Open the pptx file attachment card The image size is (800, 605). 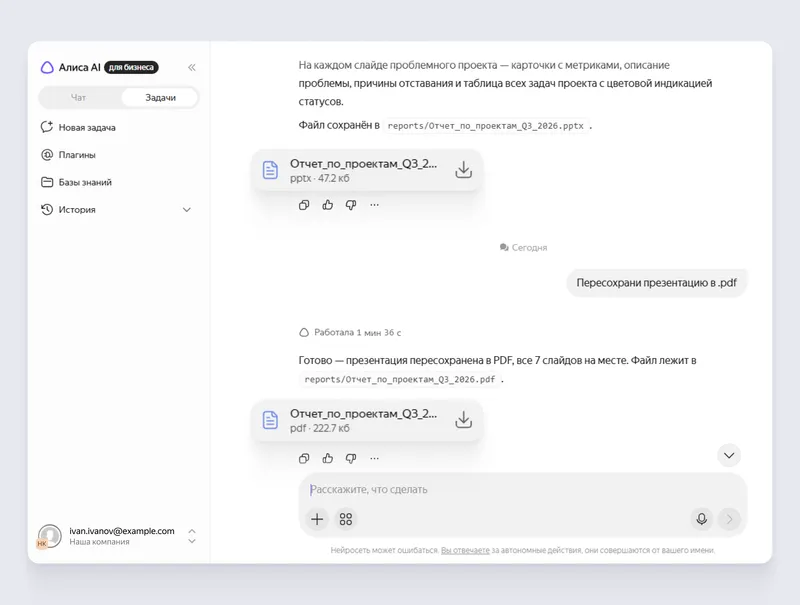pyautogui.click(x=367, y=170)
